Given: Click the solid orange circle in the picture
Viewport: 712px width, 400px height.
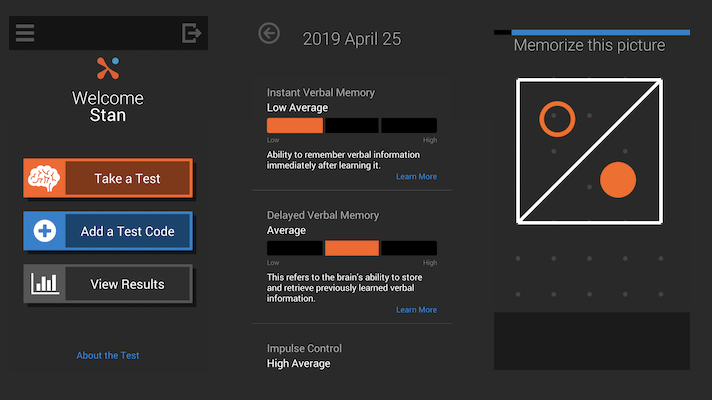Looking at the screenshot, I should coord(618,180).
